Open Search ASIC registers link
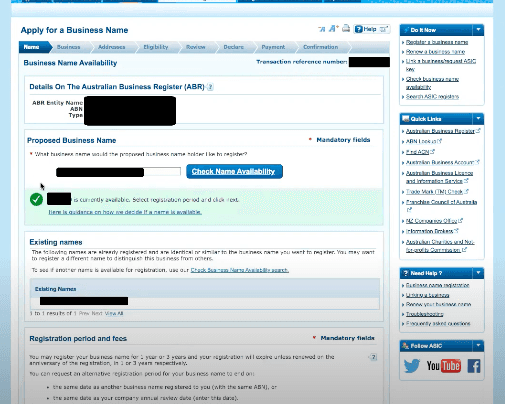Viewport: 505px width, 404px height. click(432, 97)
